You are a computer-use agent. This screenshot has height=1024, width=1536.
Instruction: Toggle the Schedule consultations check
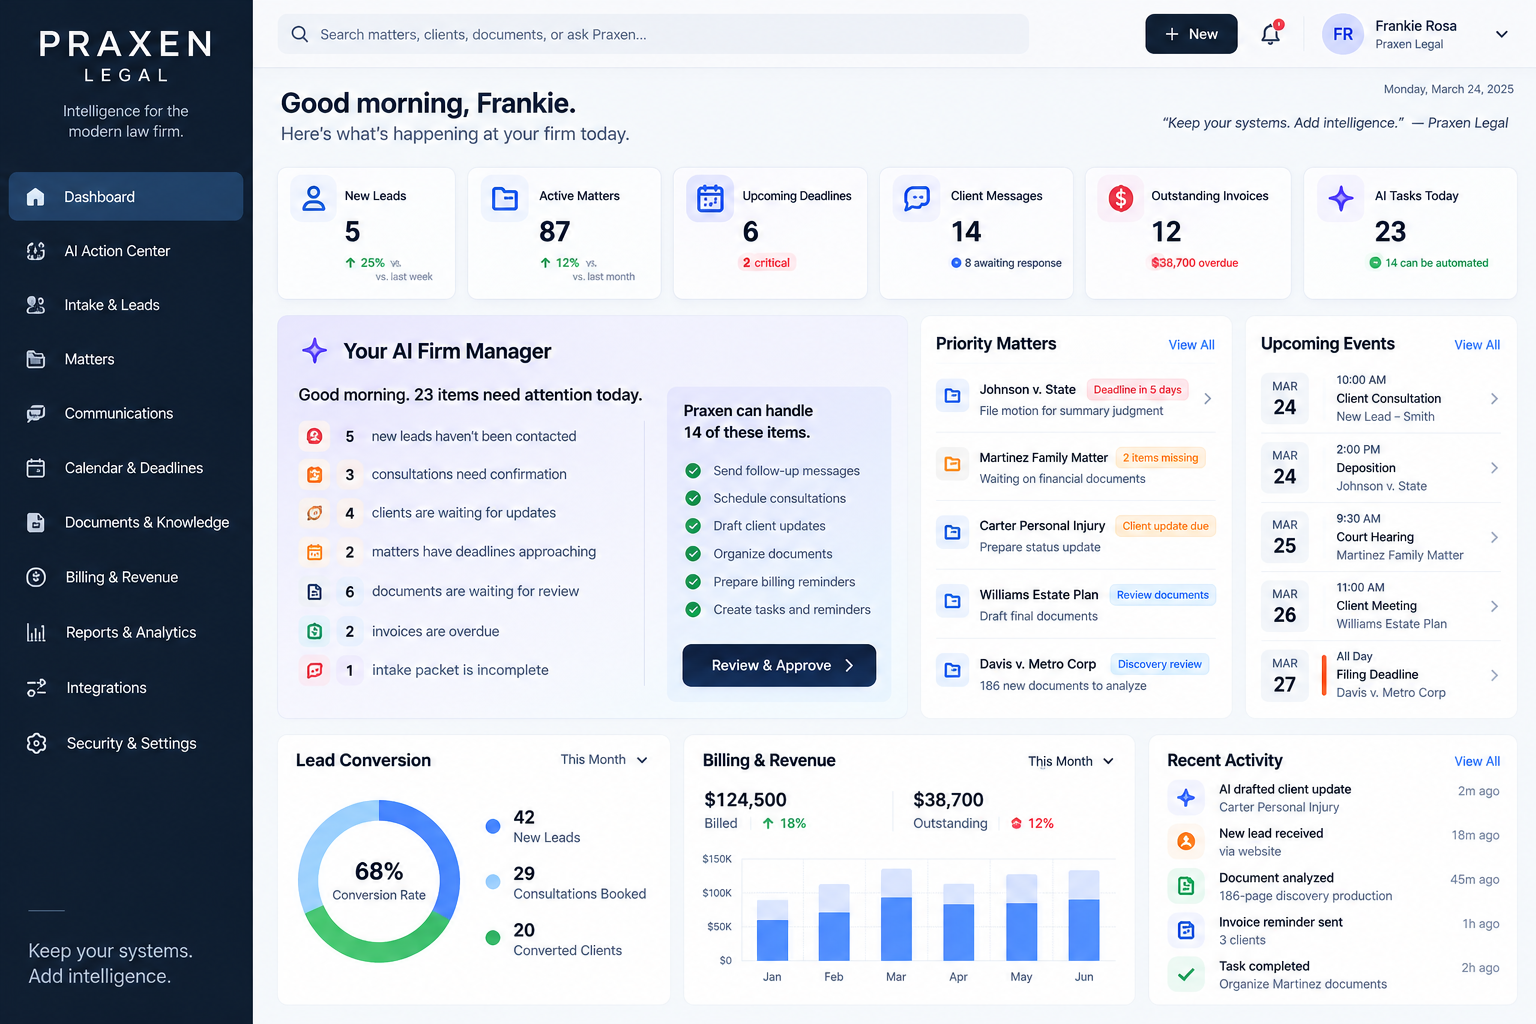tap(692, 498)
